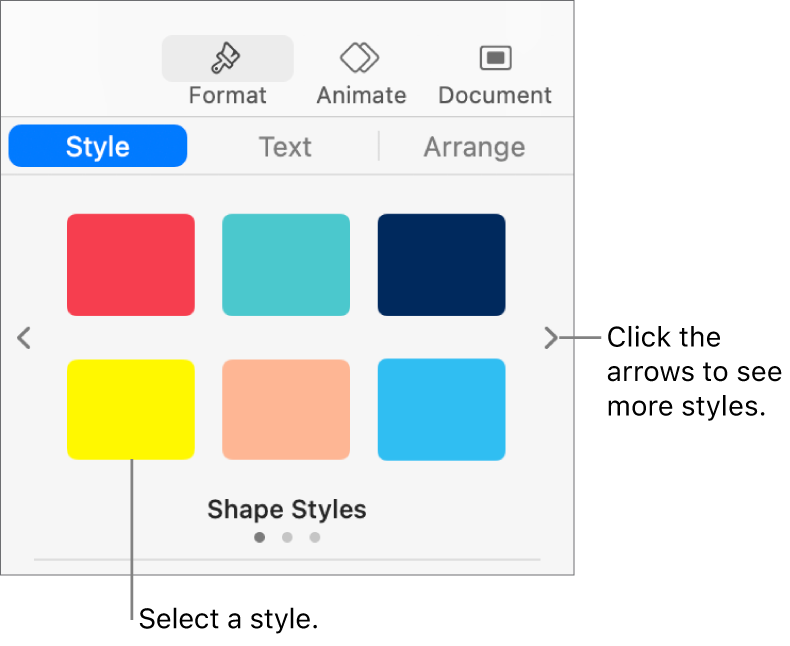The width and height of the screenshot is (790, 646).
Task: Click the Animate diamond icon
Action: (361, 59)
